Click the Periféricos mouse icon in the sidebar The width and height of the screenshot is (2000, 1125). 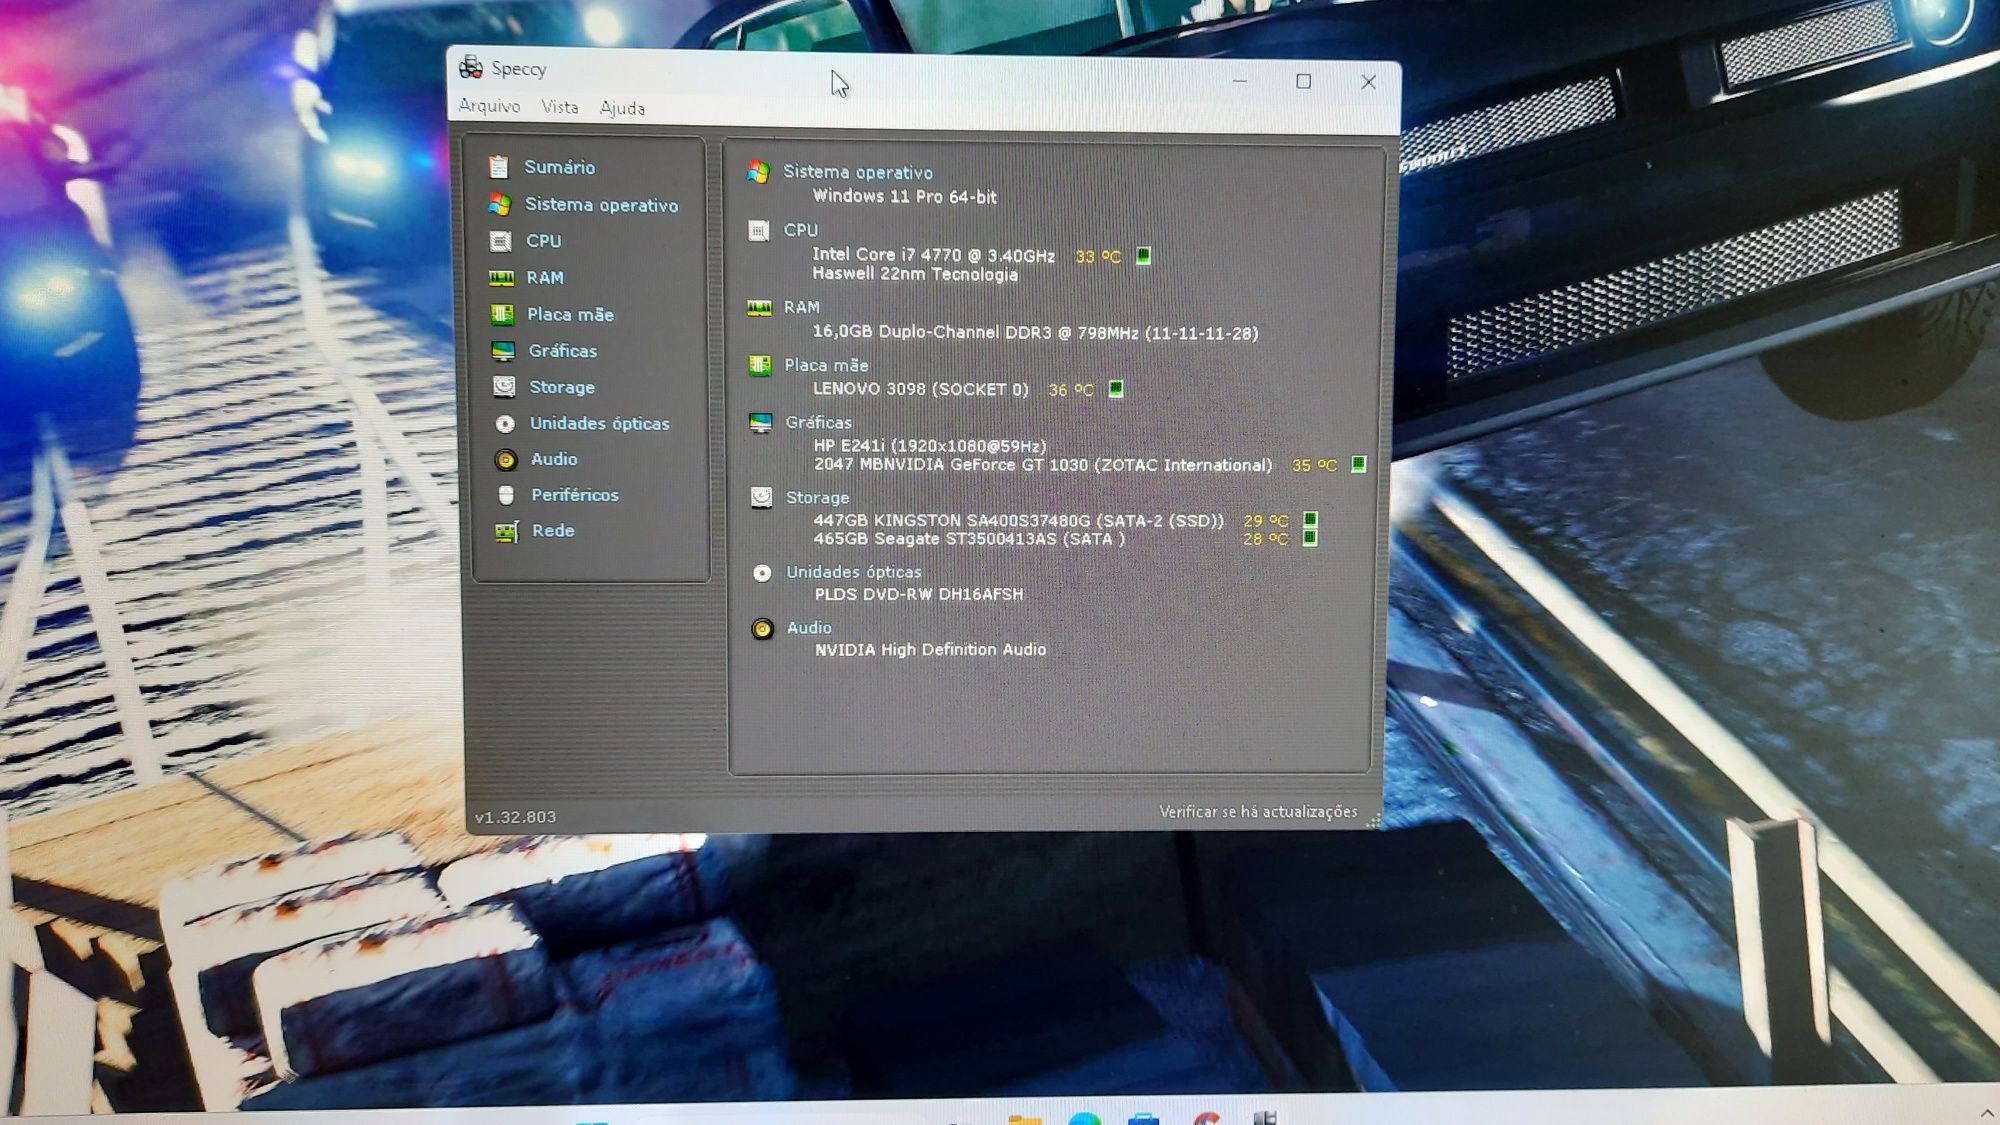506,495
